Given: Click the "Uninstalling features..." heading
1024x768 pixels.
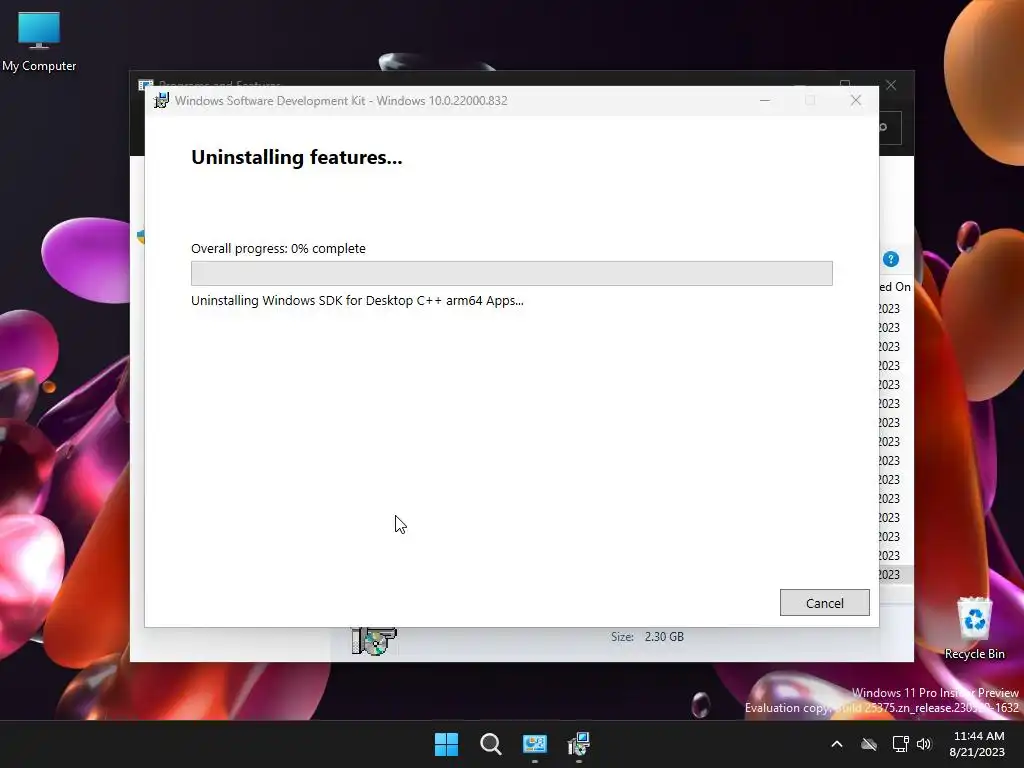Looking at the screenshot, I should point(296,157).
